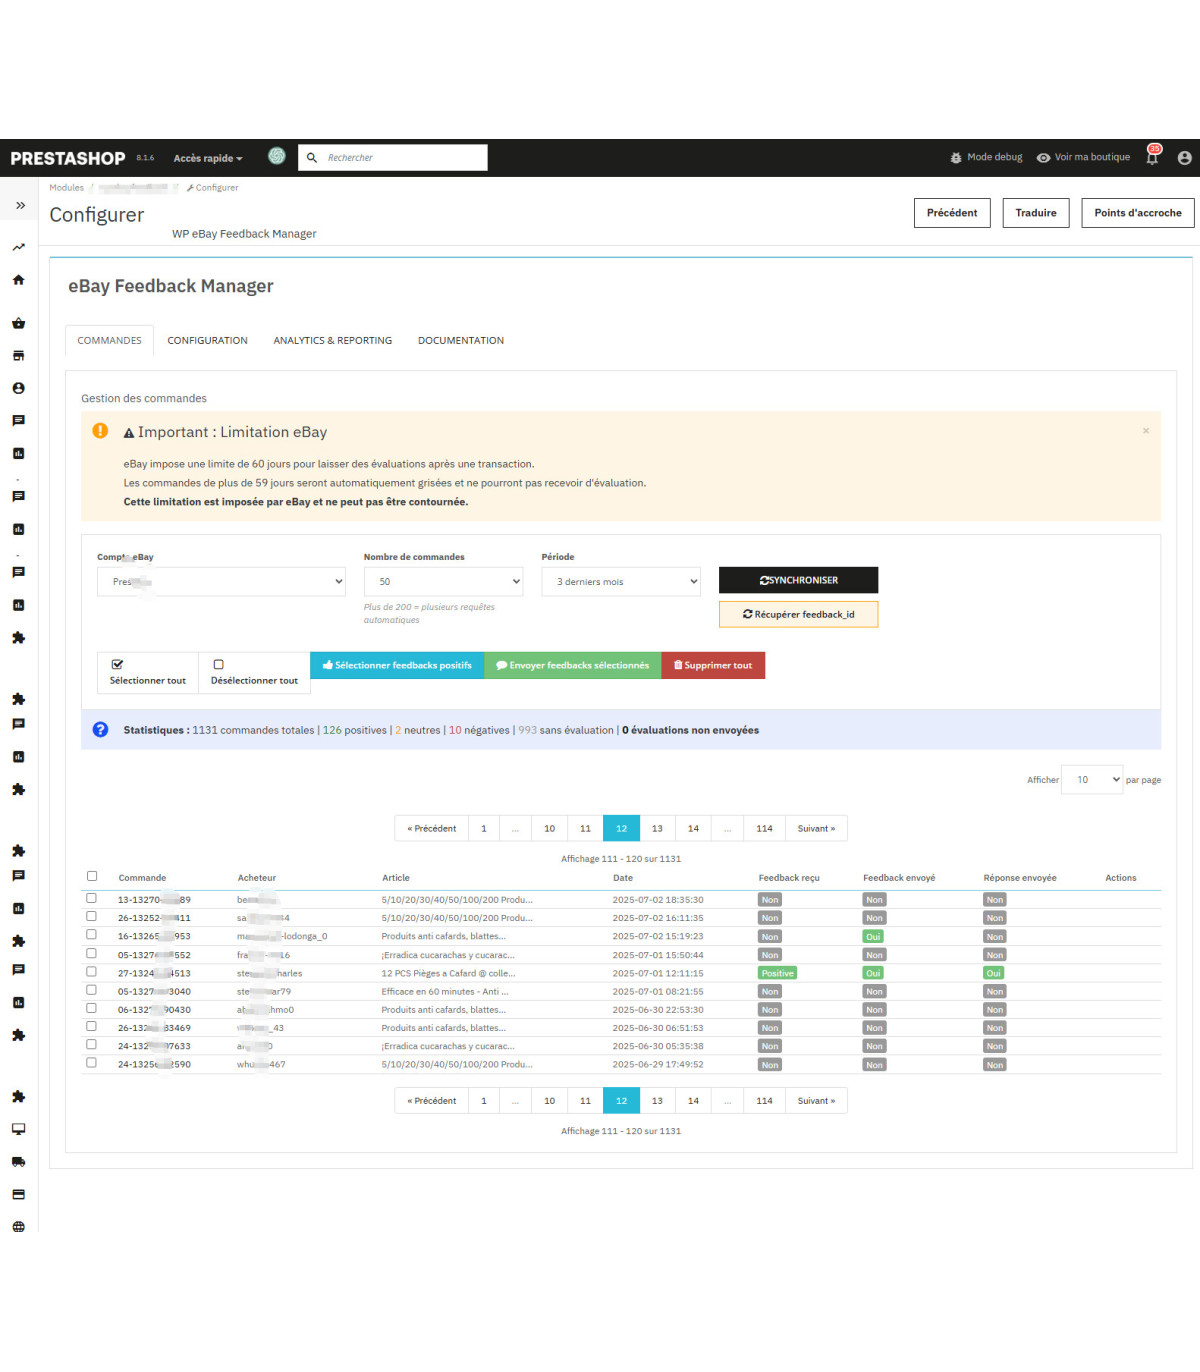Dismiss the eBay limitation warning
The image size is (1200, 1372).
click(1146, 431)
